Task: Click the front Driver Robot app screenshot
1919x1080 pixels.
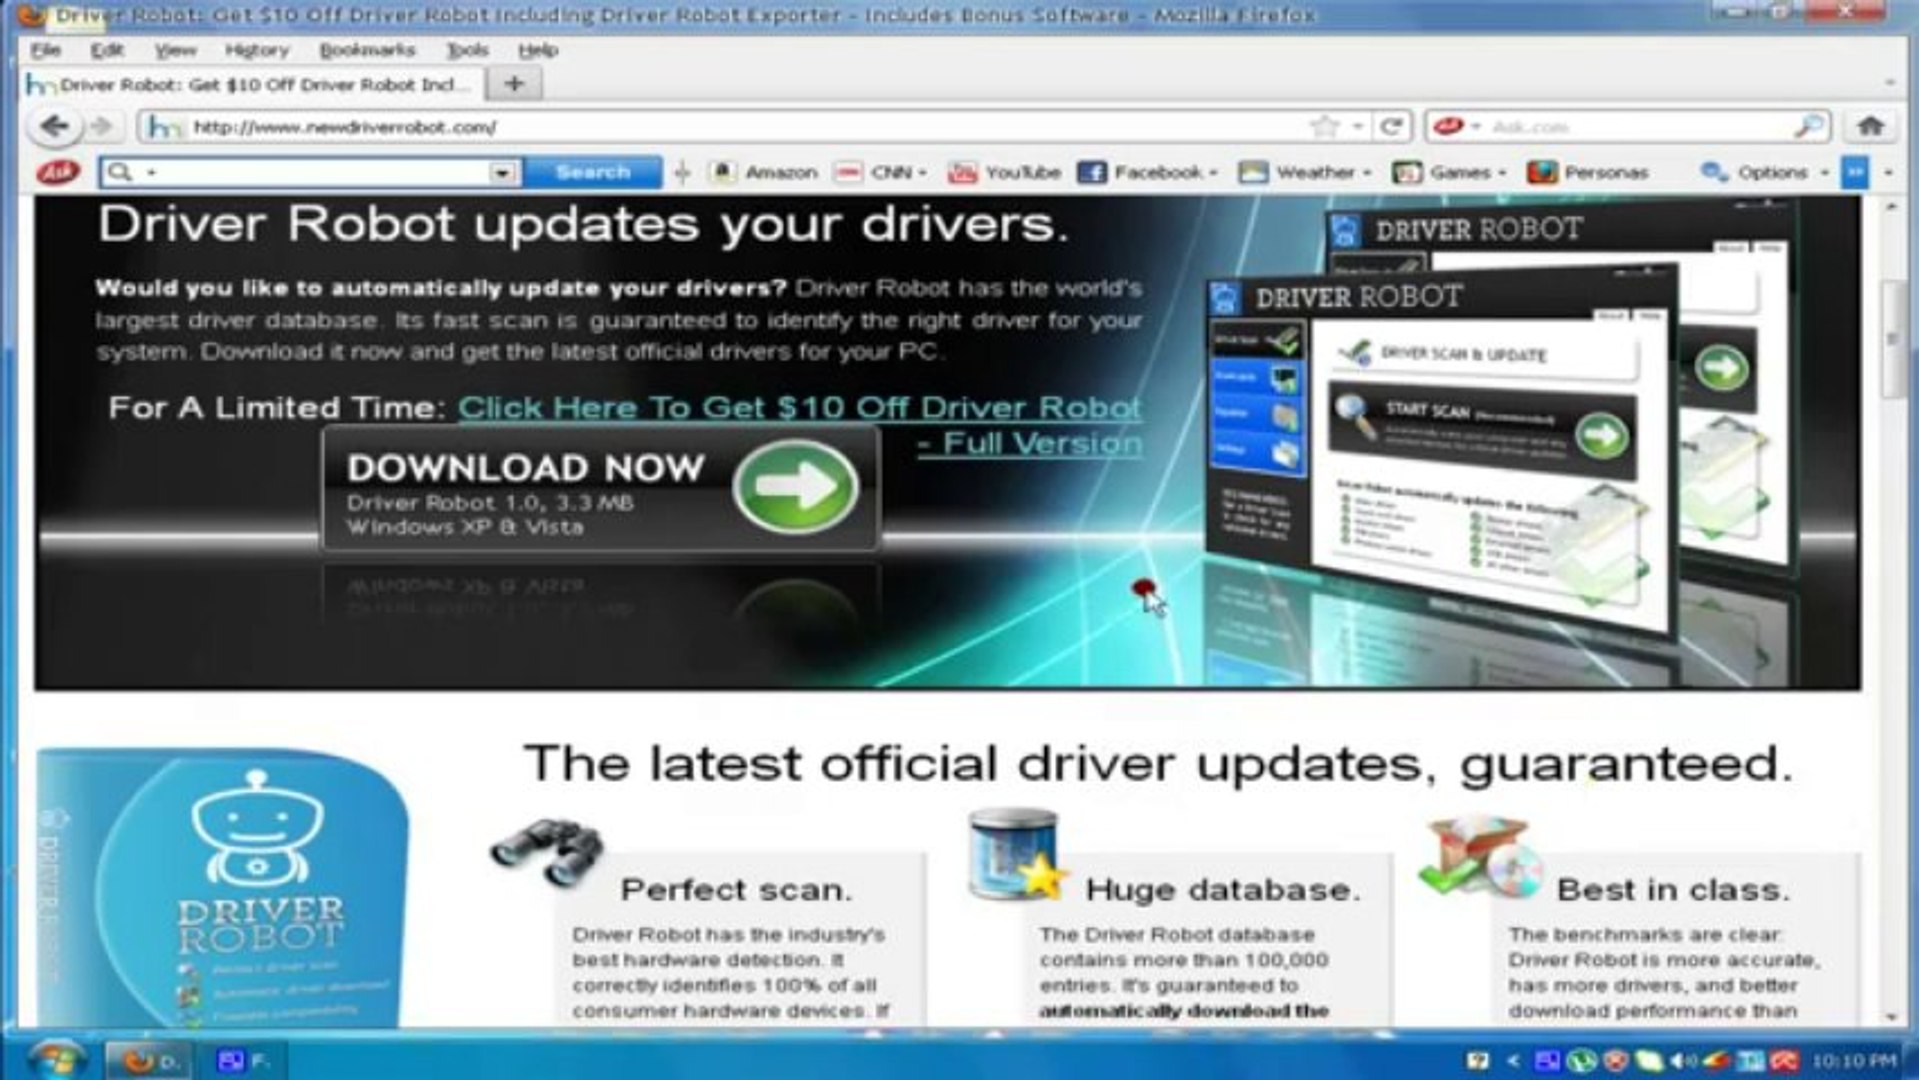Action: tap(1440, 450)
